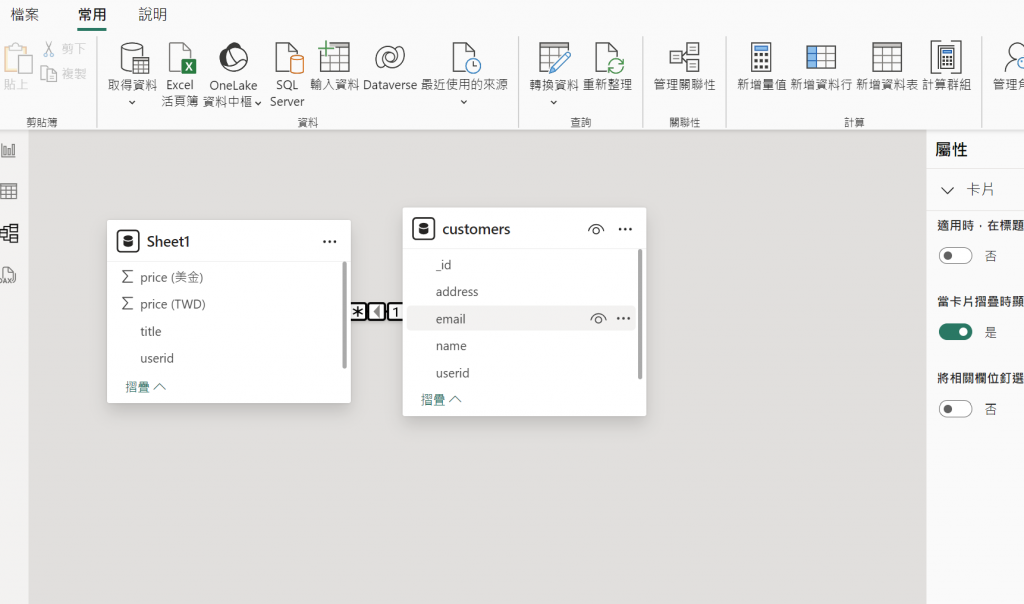This screenshot has width=1024, height=604.
Task: Click 新增資料表 new table icon
Action: click(x=887, y=57)
